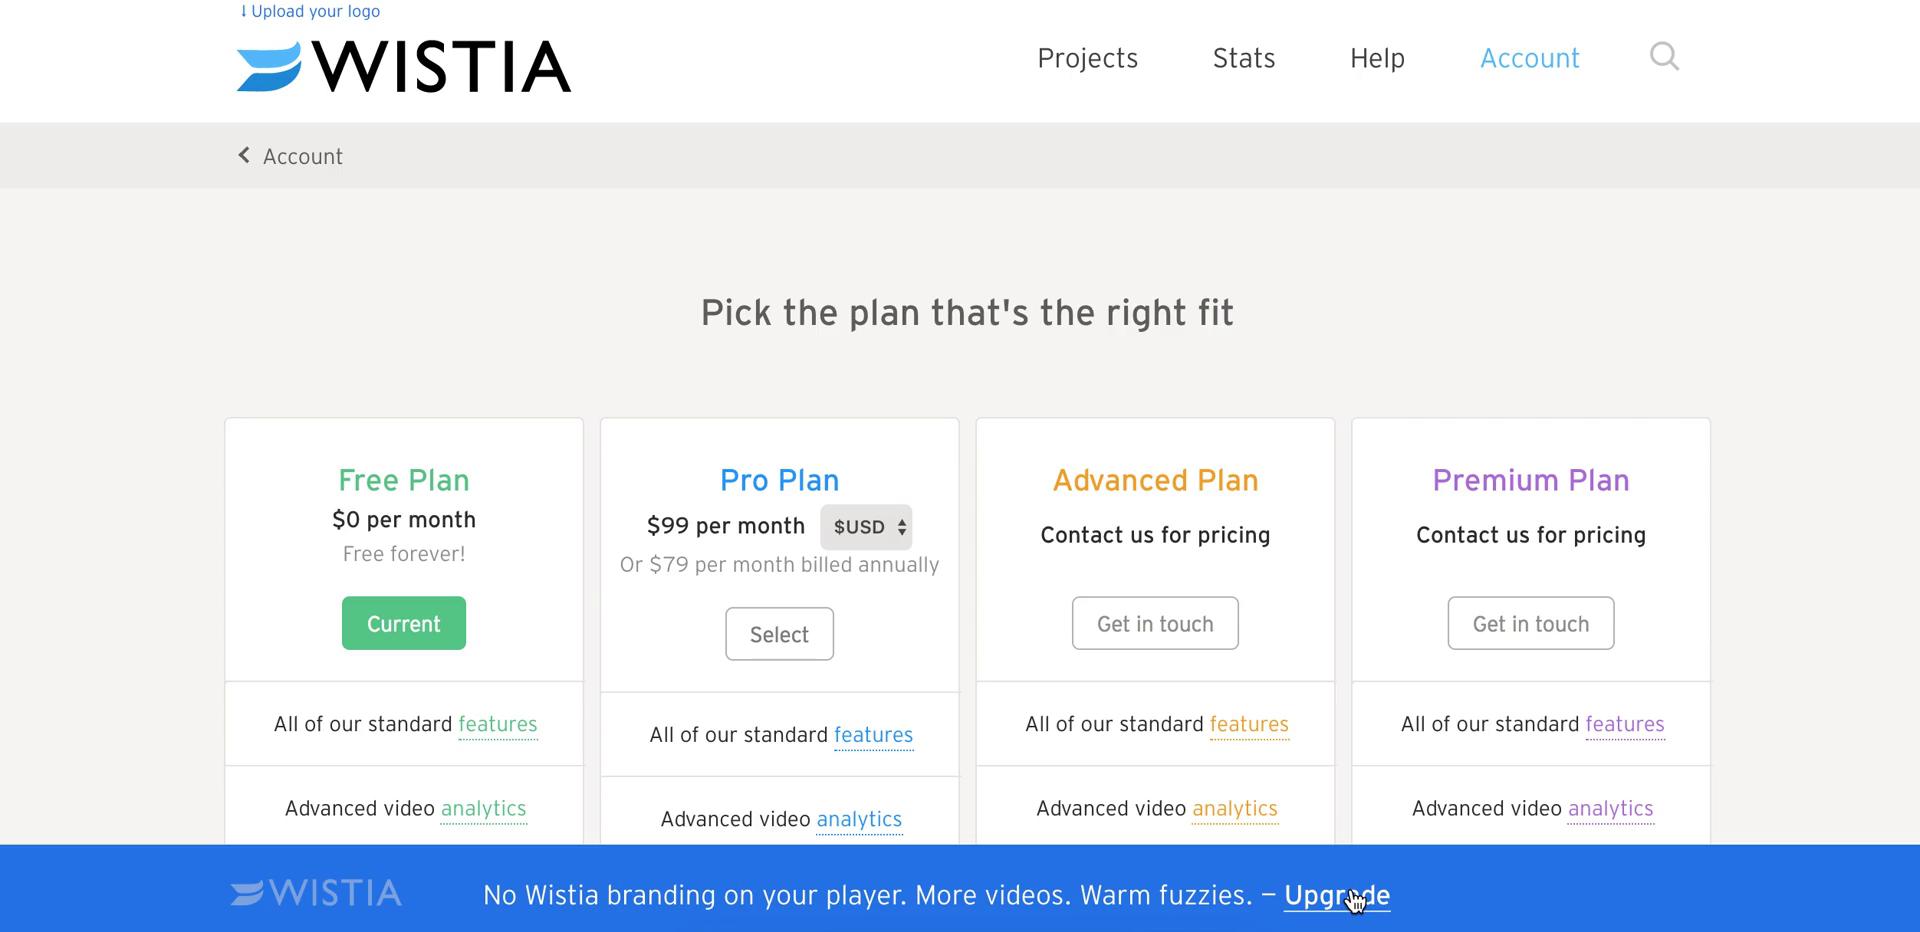This screenshot has height=932, width=1920.
Task: Select the Account navigation item
Action: click(1529, 58)
